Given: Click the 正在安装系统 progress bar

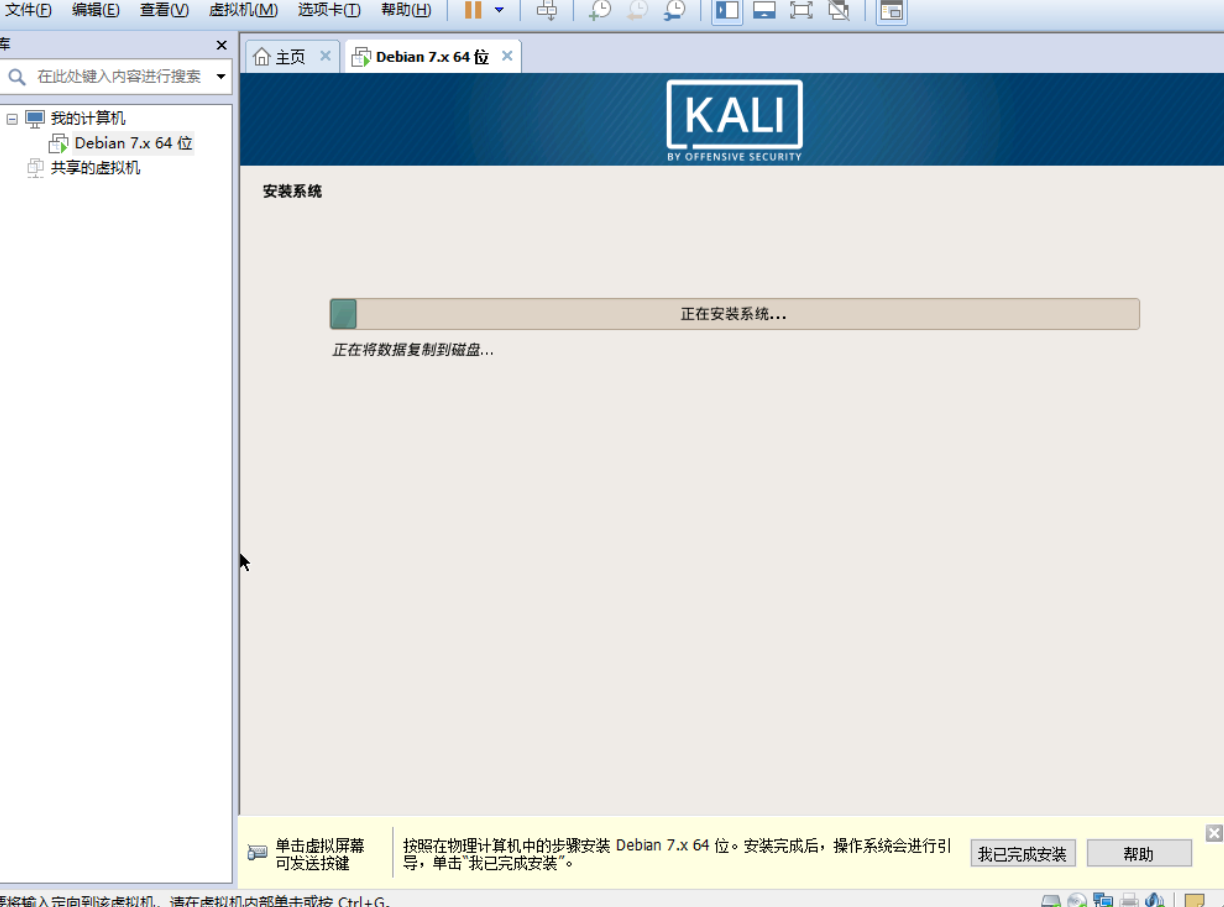Looking at the screenshot, I should click(x=735, y=314).
